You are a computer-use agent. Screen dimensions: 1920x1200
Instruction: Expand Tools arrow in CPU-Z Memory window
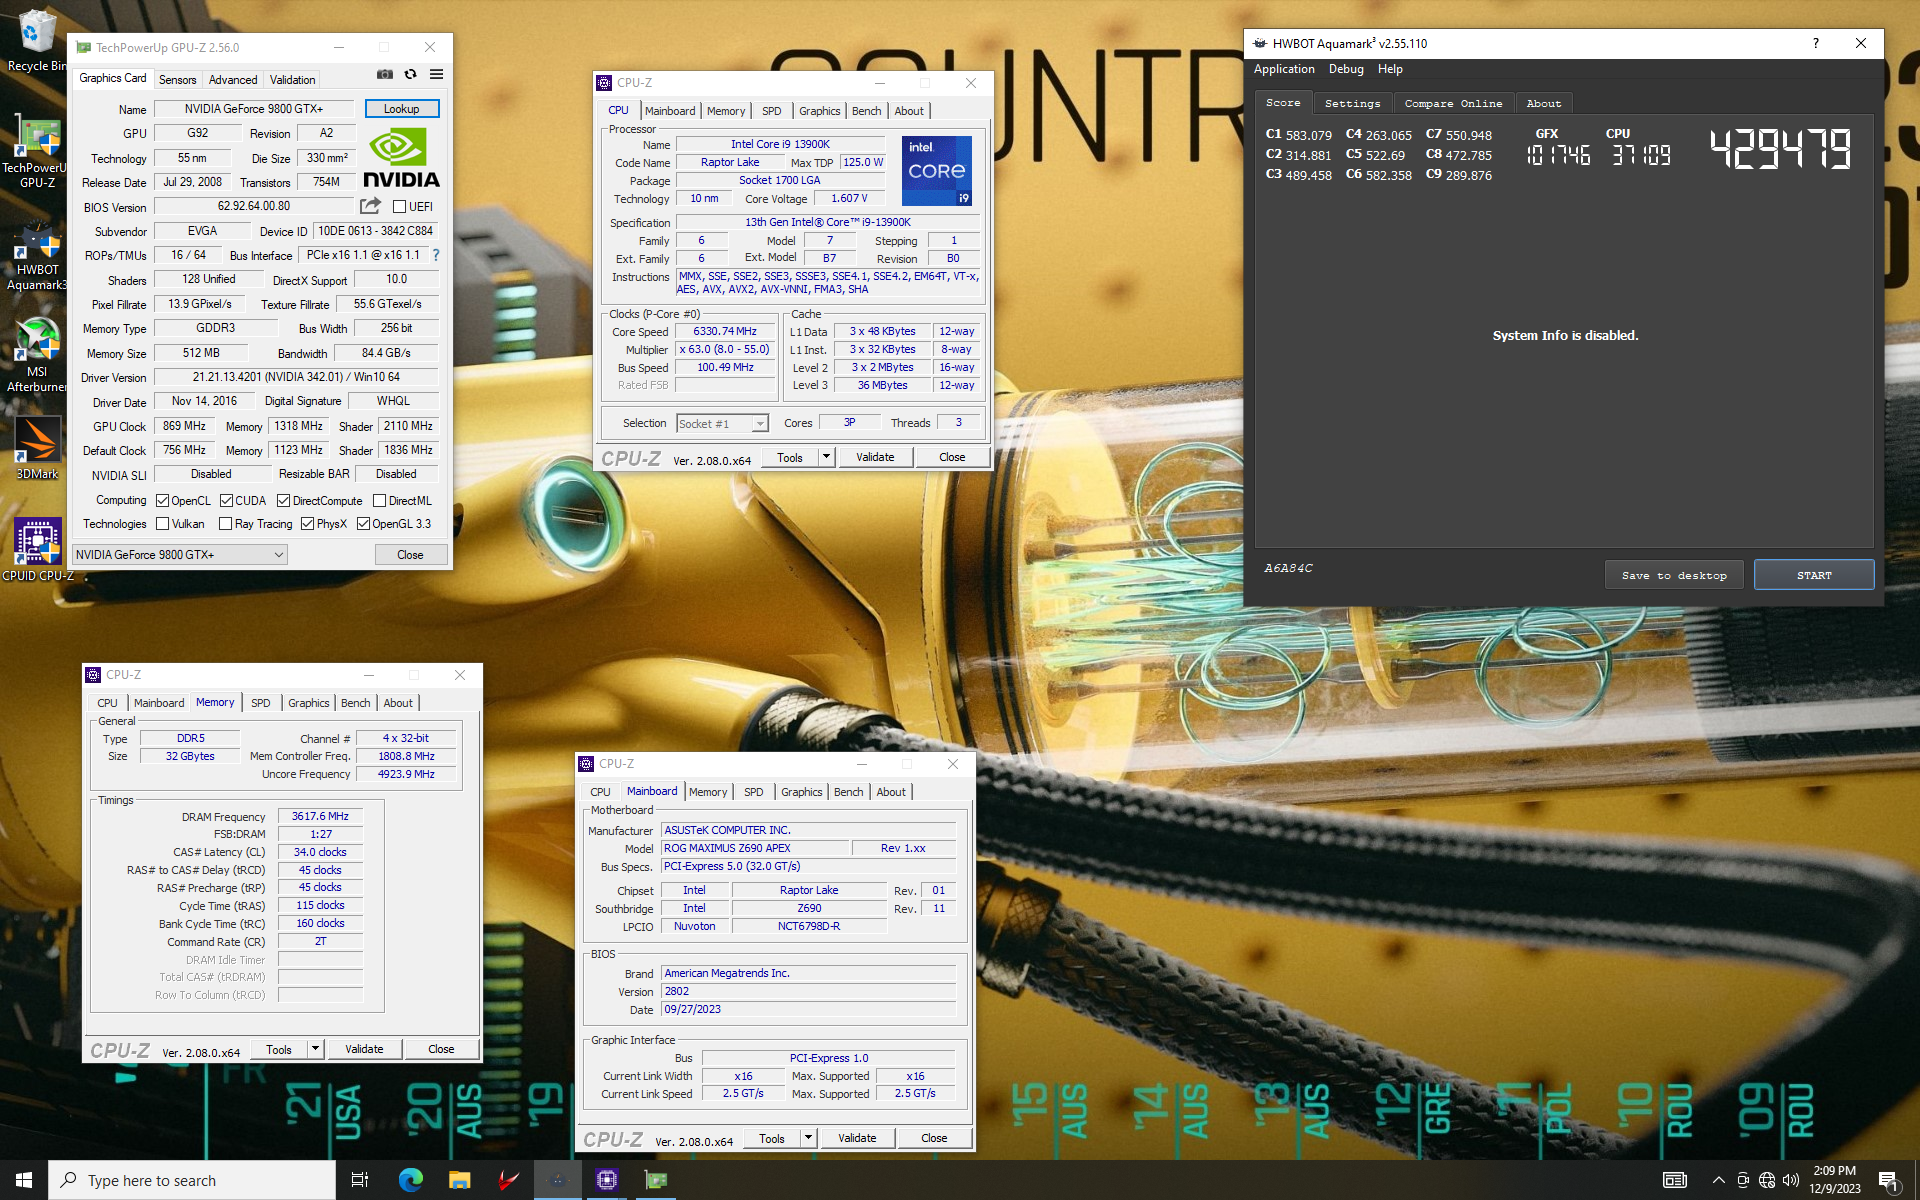[315, 1049]
